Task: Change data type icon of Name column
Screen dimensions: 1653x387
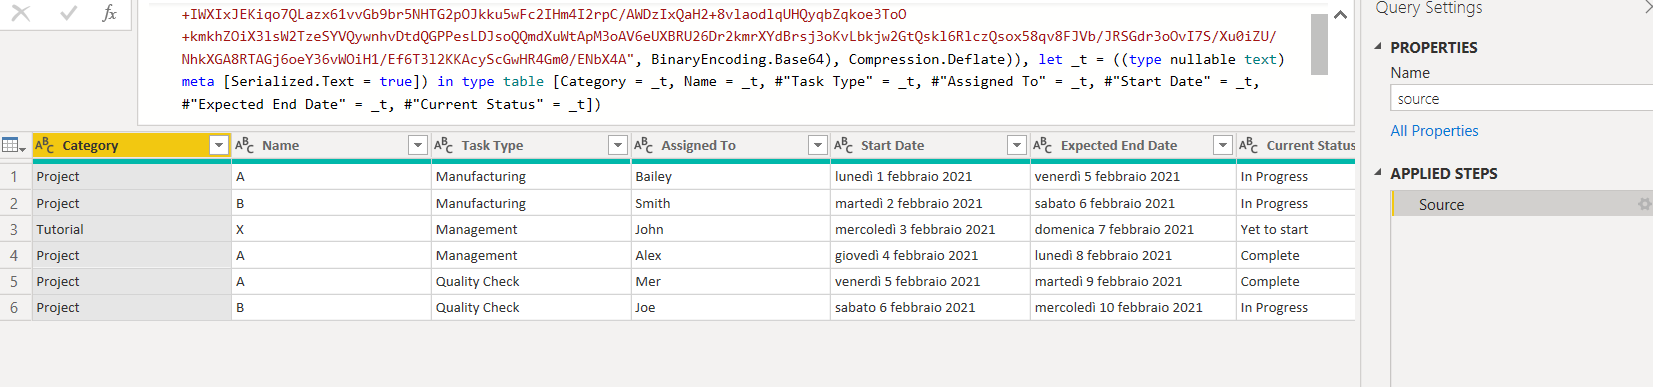Action: click(x=245, y=145)
